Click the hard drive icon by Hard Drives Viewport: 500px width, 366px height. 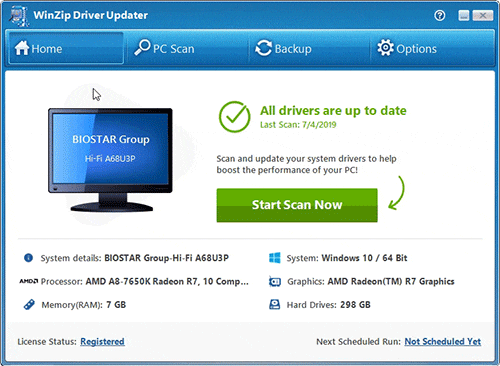274,304
